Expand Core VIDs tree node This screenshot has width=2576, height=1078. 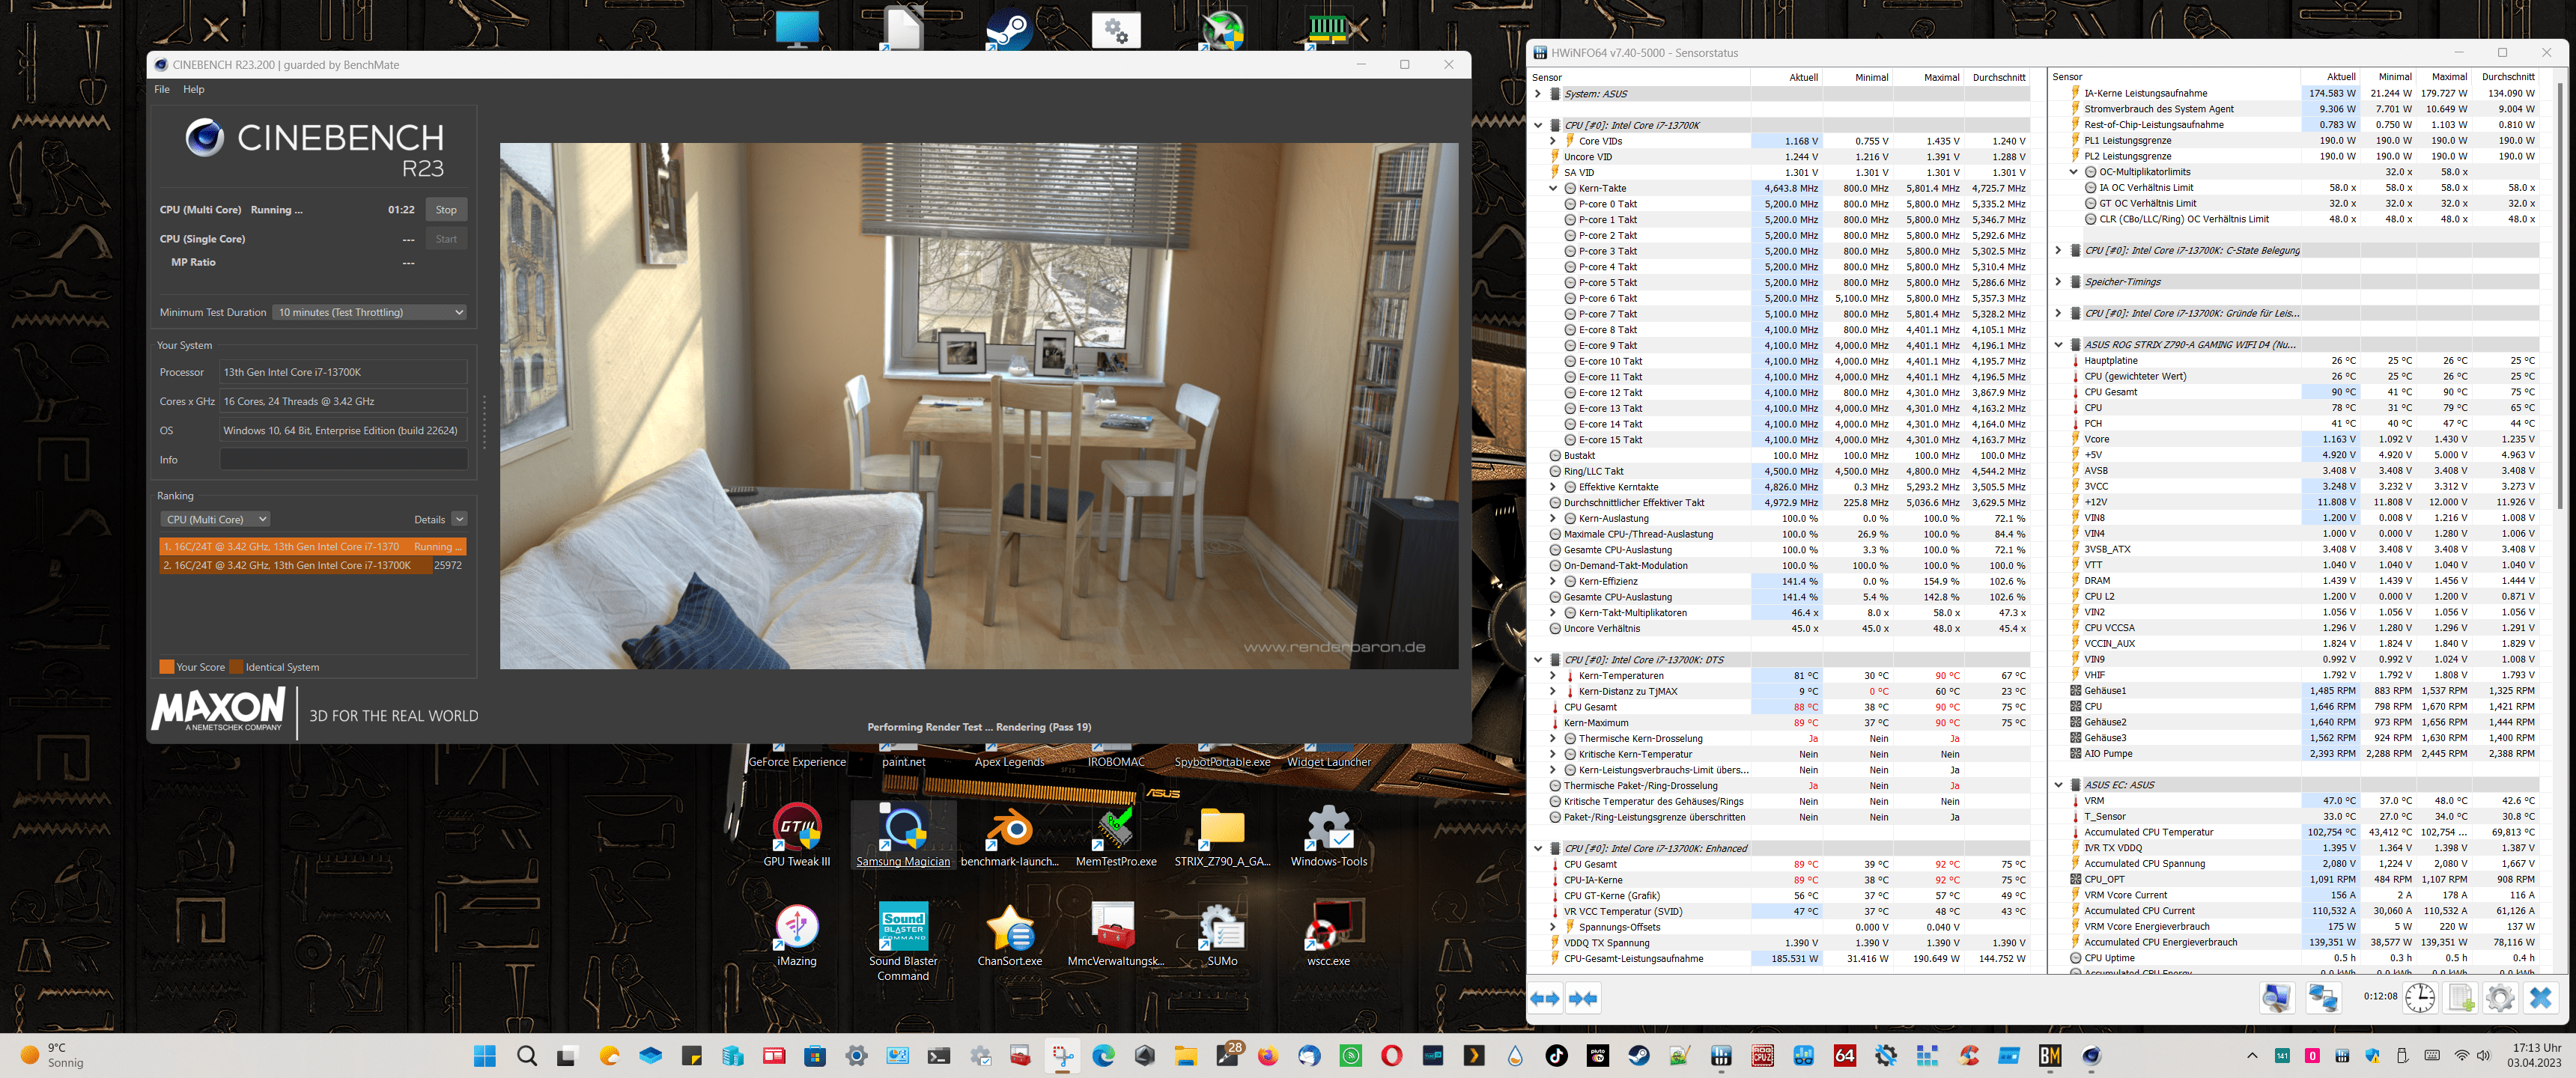click(1553, 141)
